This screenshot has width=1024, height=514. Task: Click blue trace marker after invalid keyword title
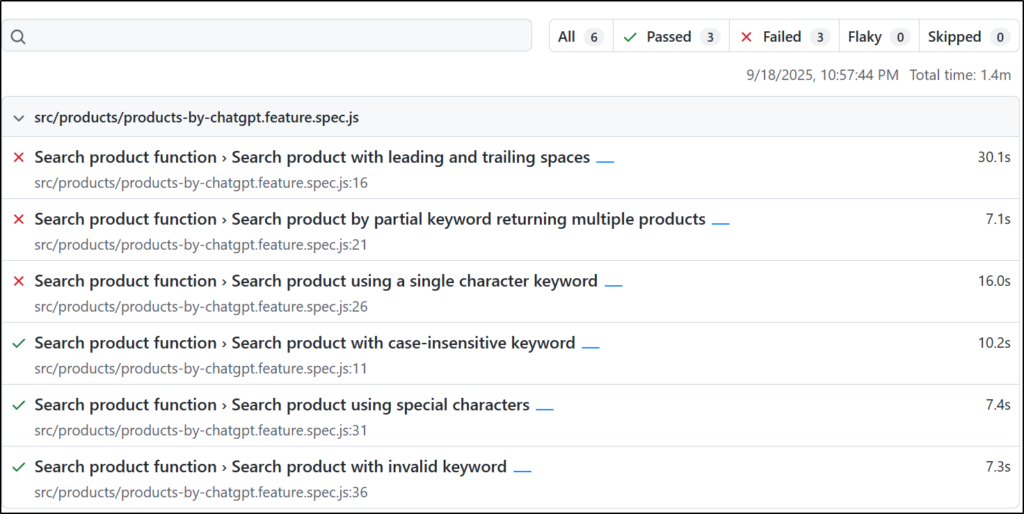(522, 470)
